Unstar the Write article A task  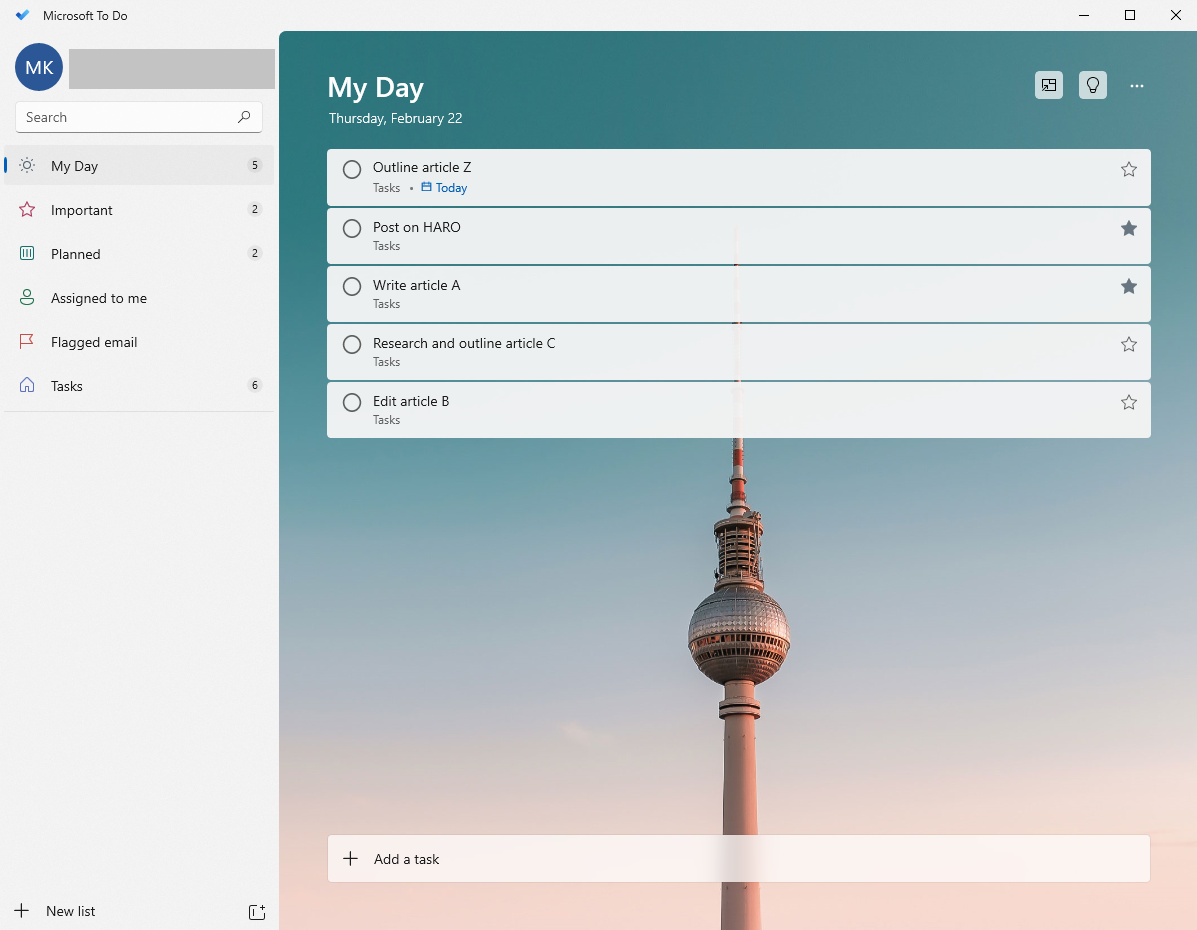pos(1129,287)
